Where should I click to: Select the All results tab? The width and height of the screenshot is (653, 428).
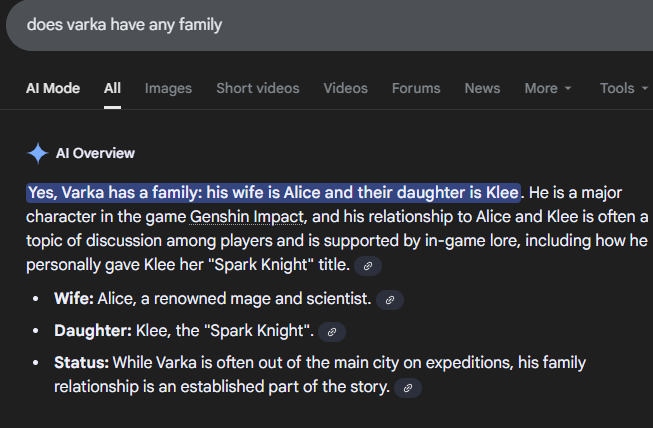click(112, 88)
